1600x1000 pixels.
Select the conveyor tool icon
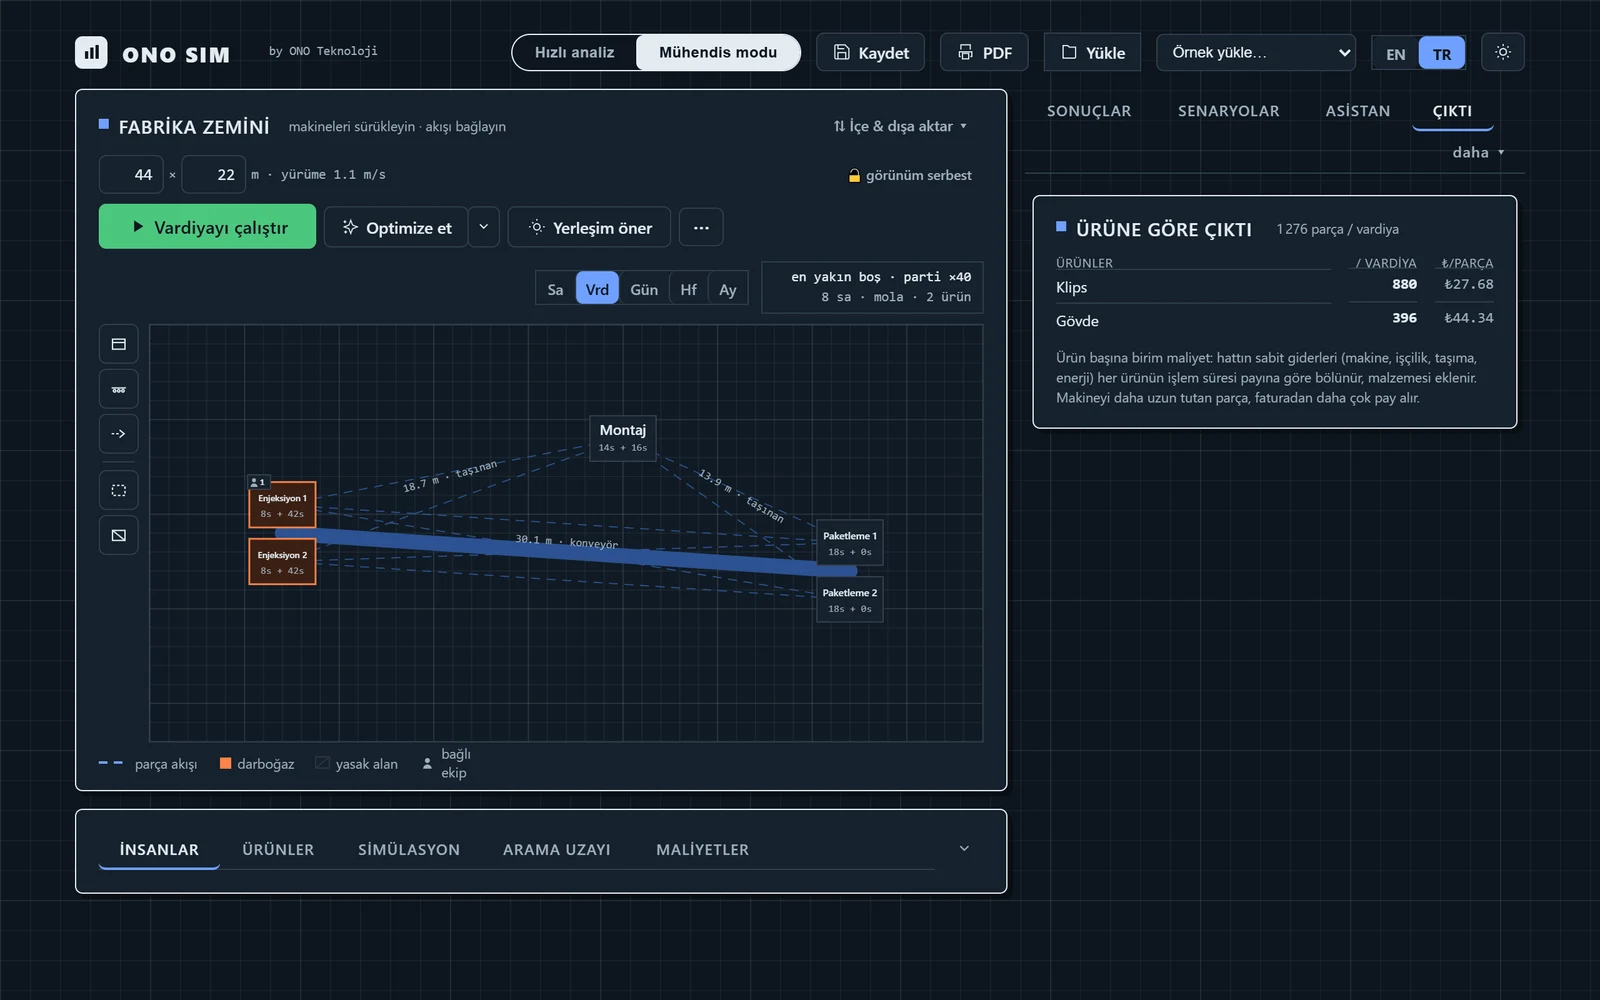(x=118, y=389)
